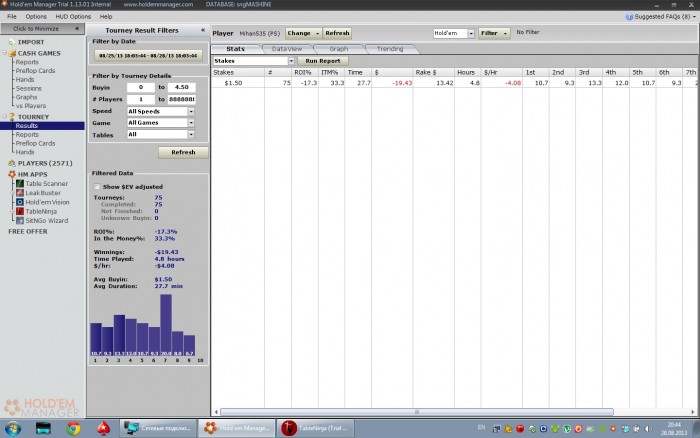700x438 pixels.
Task: Click the Chrome icon in taskbar
Action: pos(73,428)
